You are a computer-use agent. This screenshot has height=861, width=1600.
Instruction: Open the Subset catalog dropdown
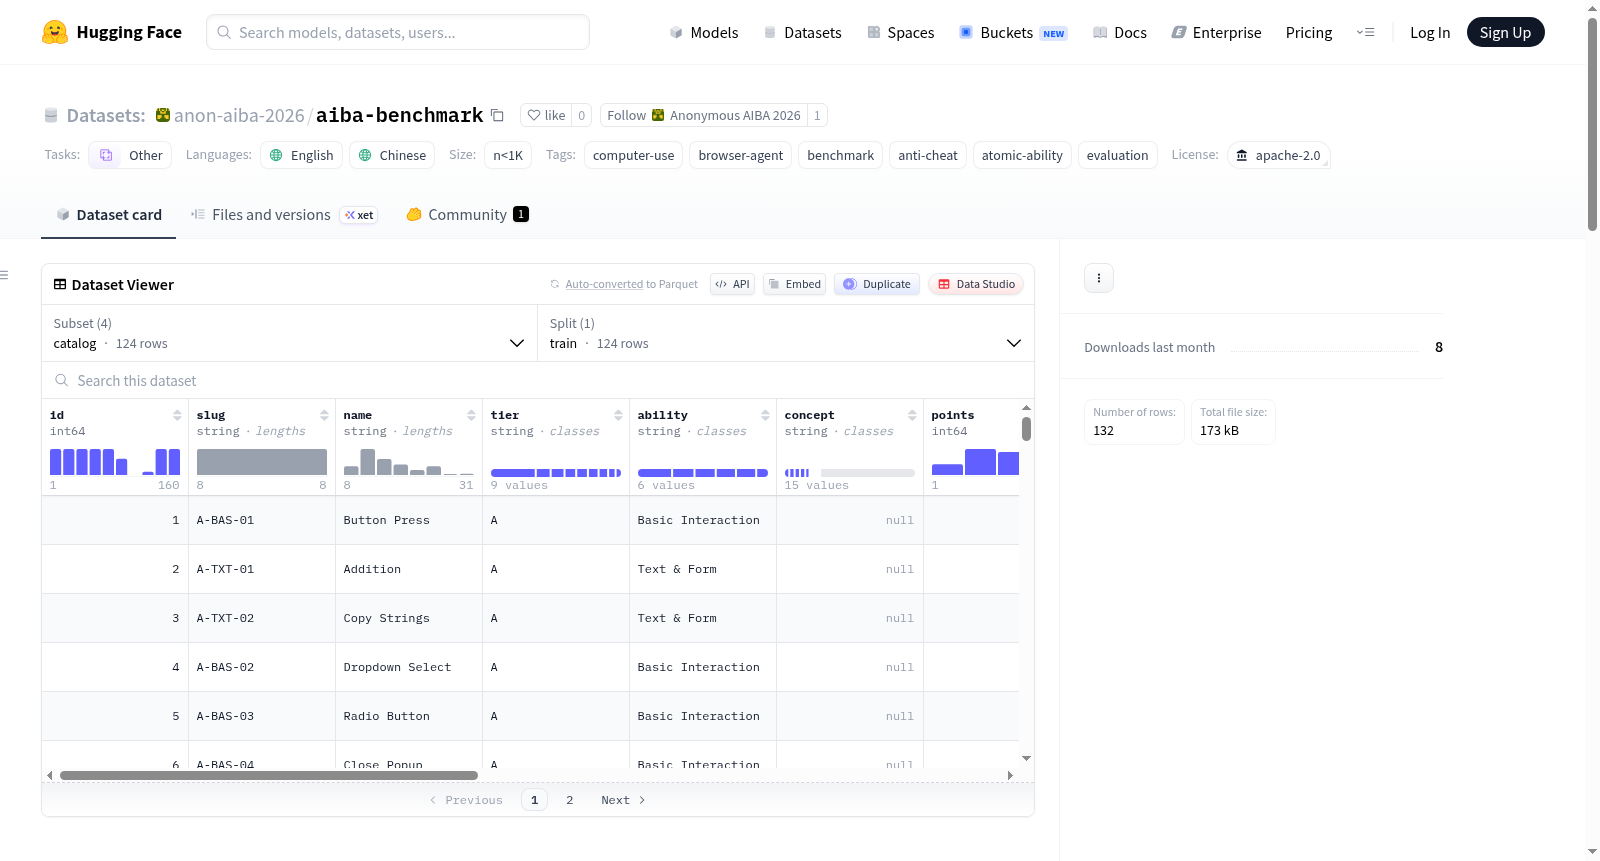[289, 333]
